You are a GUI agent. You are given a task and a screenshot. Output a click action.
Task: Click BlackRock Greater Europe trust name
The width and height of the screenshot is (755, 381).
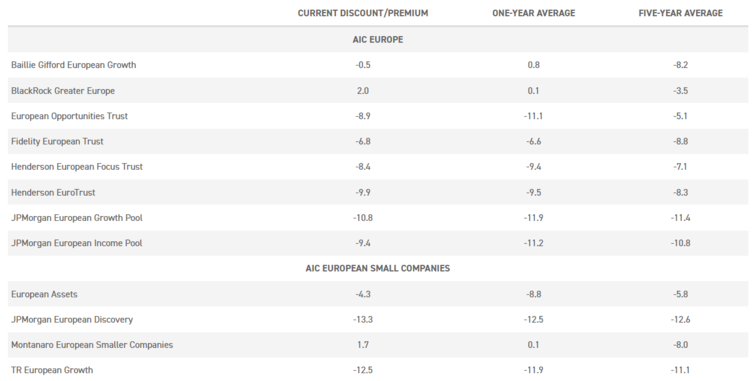[x=63, y=91]
